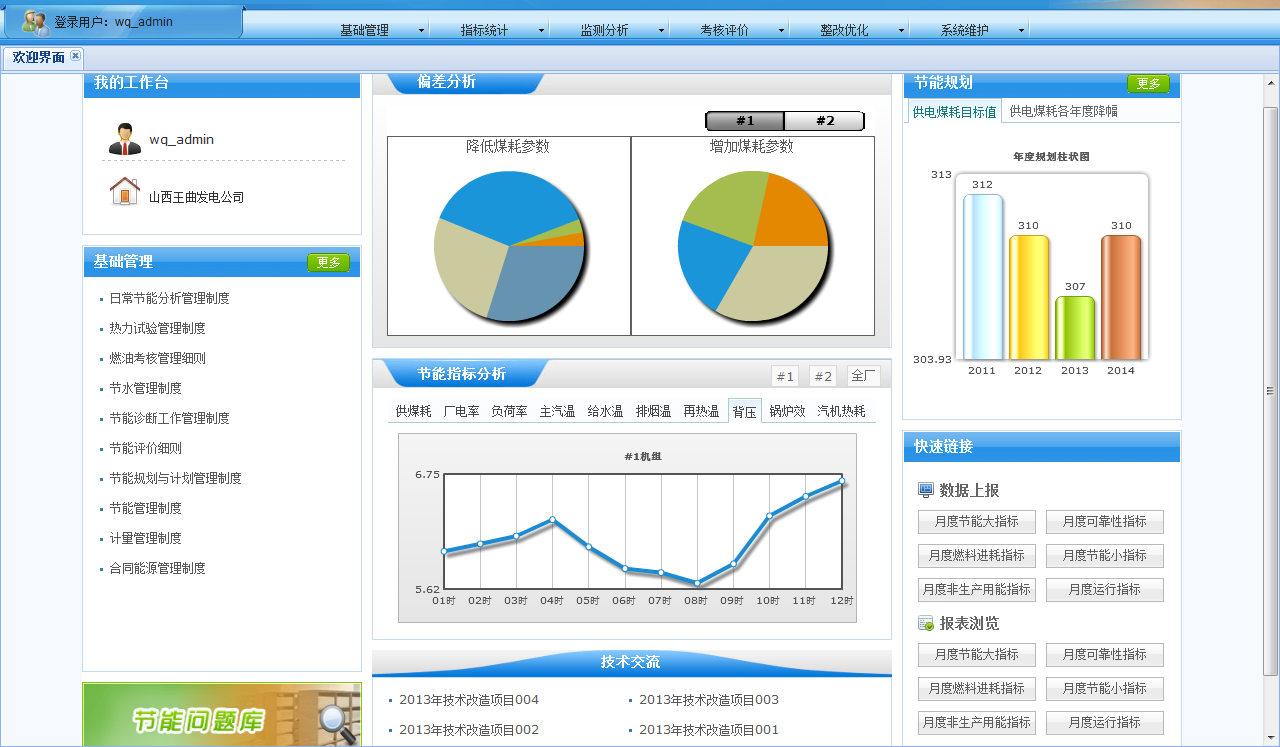
Task: Click the wq_admin user avatar icon
Action: [125, 139]
